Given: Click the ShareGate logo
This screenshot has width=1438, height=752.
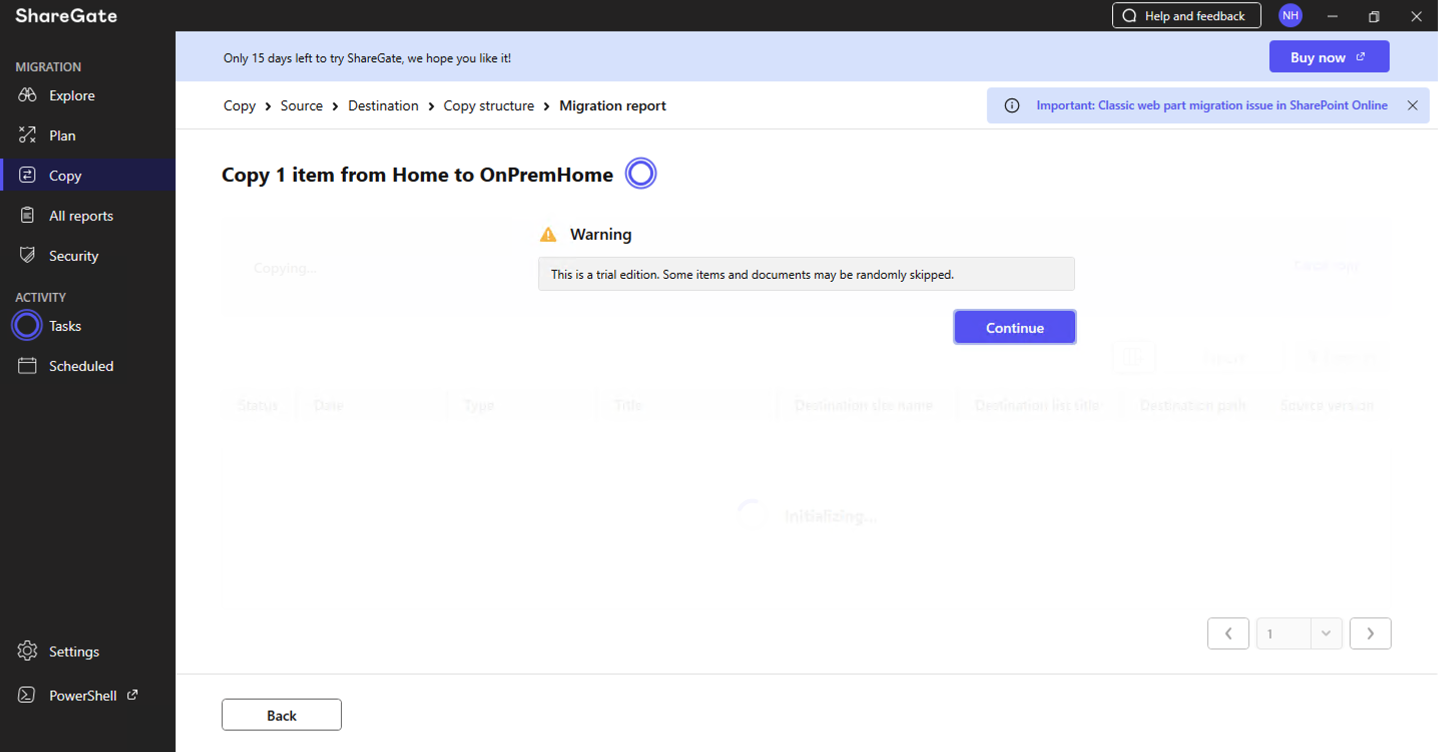Looking at the screenshot, I should (66, 16).
